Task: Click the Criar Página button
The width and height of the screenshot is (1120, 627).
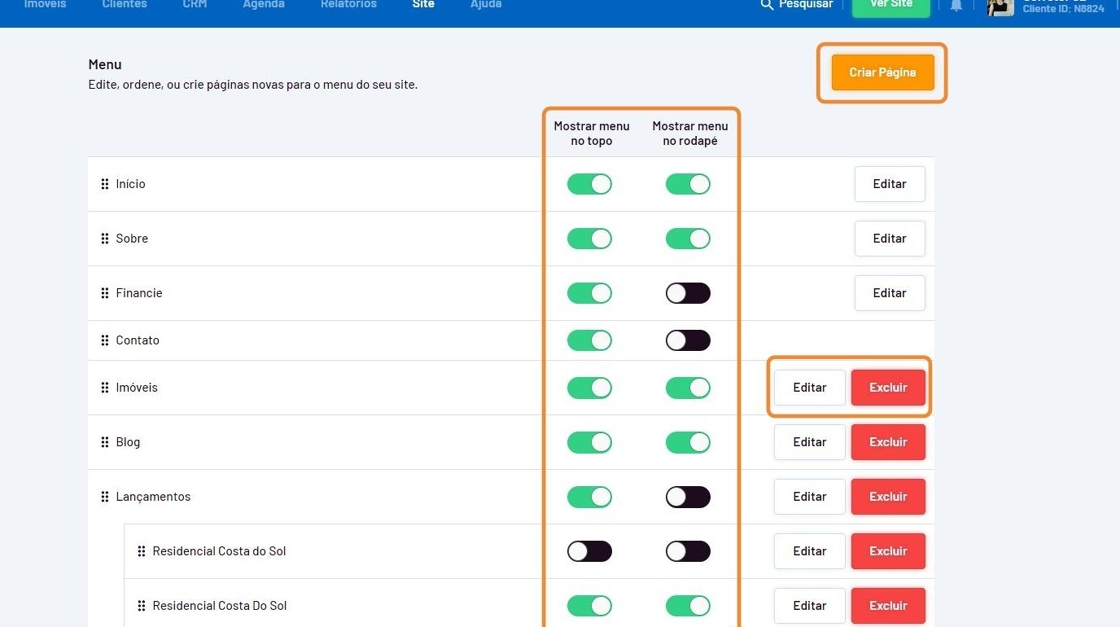Action: [882, 72]
